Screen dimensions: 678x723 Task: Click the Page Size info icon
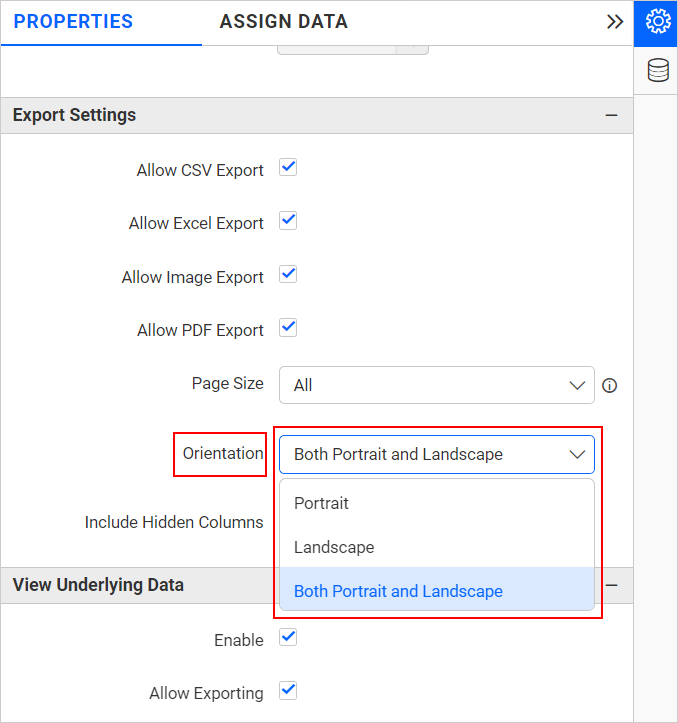click(609, 385)
